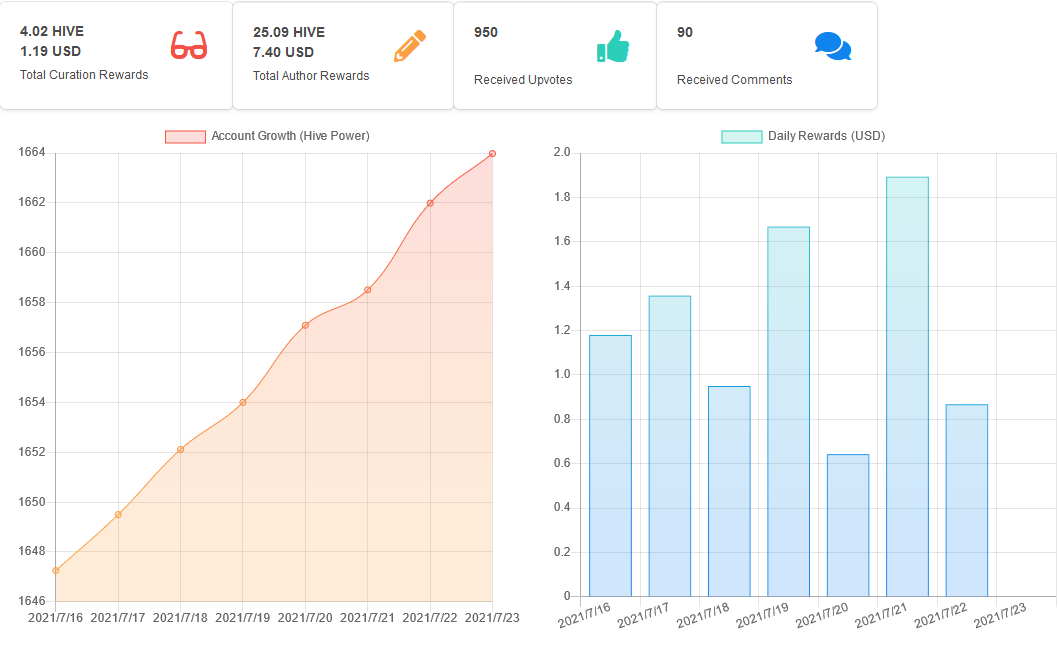
Task: Select the 2021/7/23 point on growth chart
Action: click(492, 154)
